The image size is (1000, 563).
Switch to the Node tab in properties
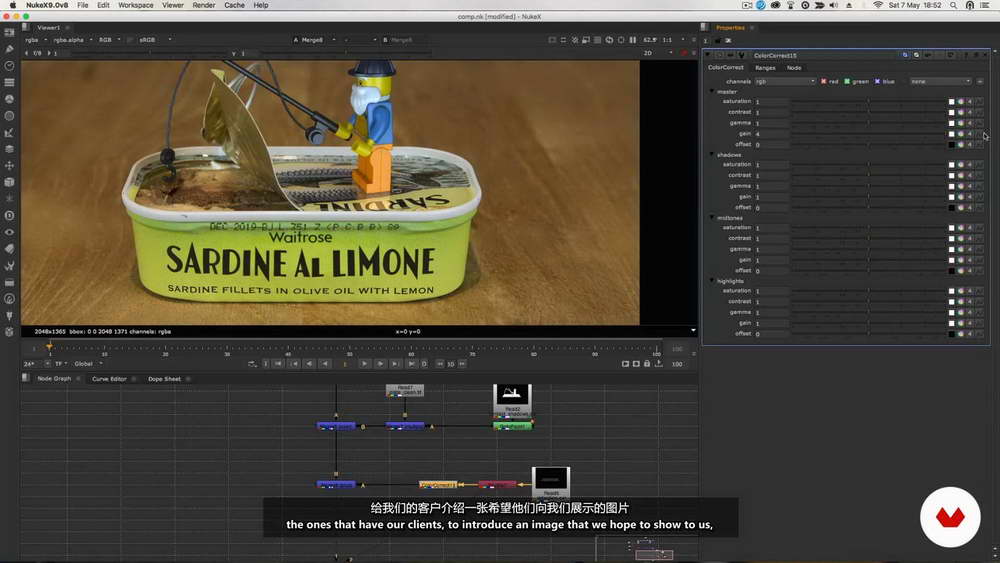(794, 68)
